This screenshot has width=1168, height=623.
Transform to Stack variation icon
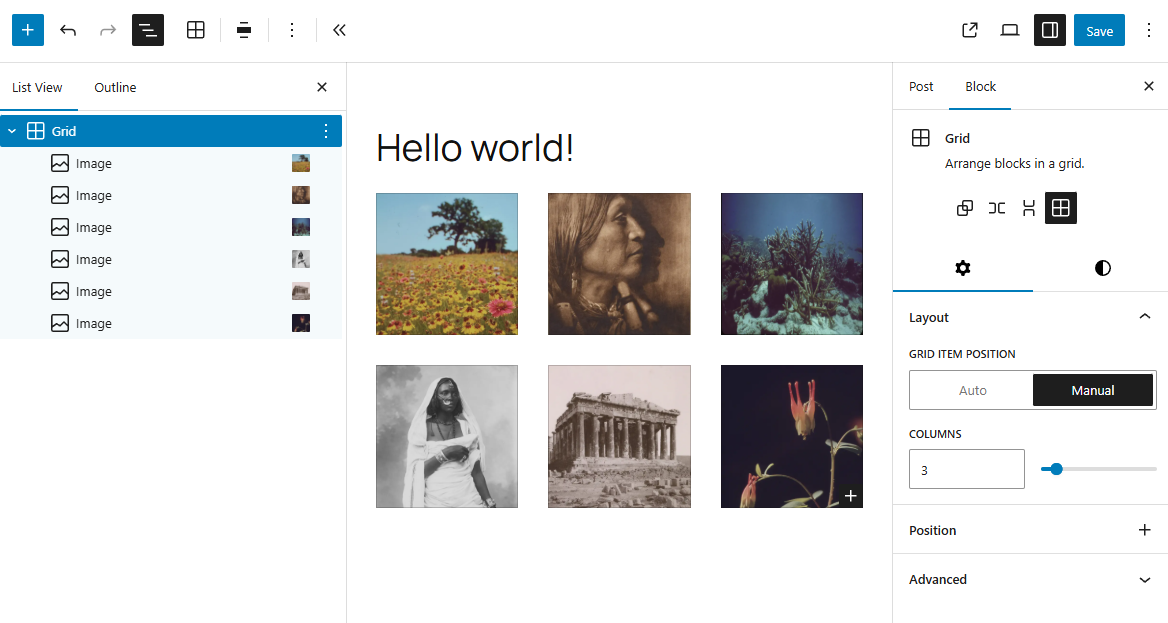tap(1029, 208)
